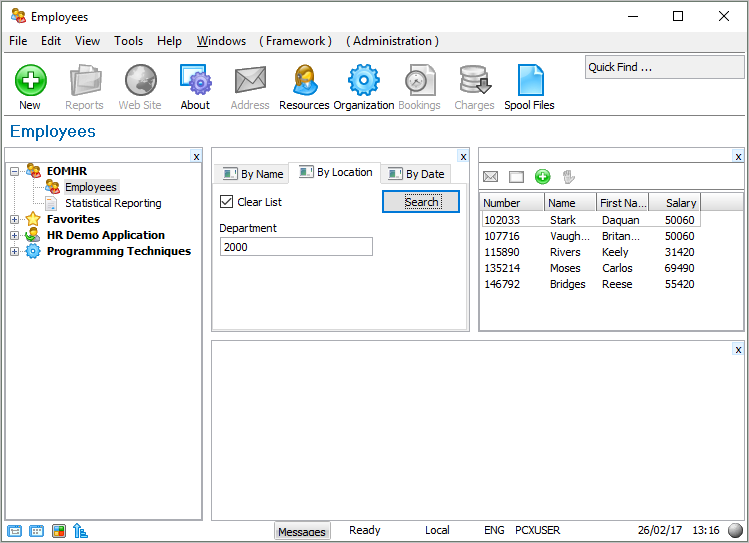The width and height of the screenshot is (749, 543).
Task: Open Spool Files from toolbar
Action: pos(529,81)
